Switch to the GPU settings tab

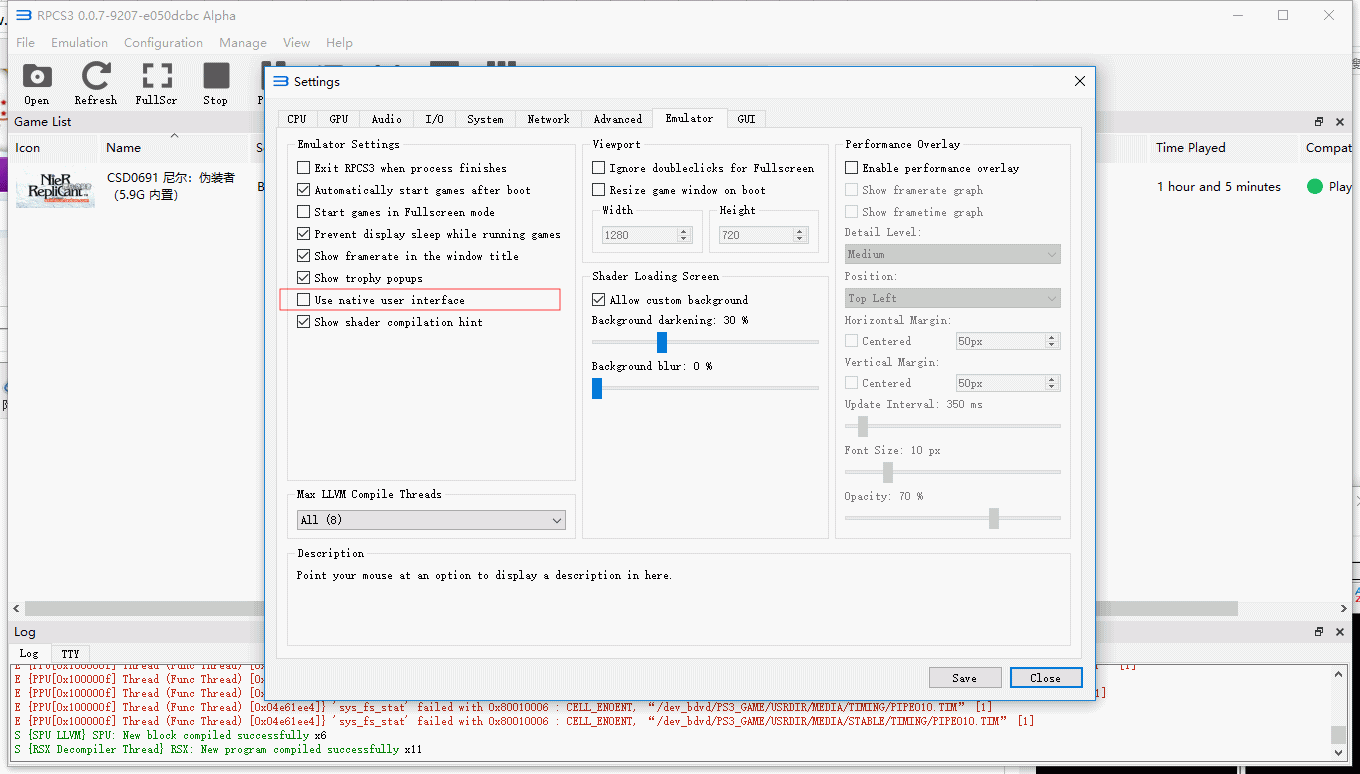point(339,119)
